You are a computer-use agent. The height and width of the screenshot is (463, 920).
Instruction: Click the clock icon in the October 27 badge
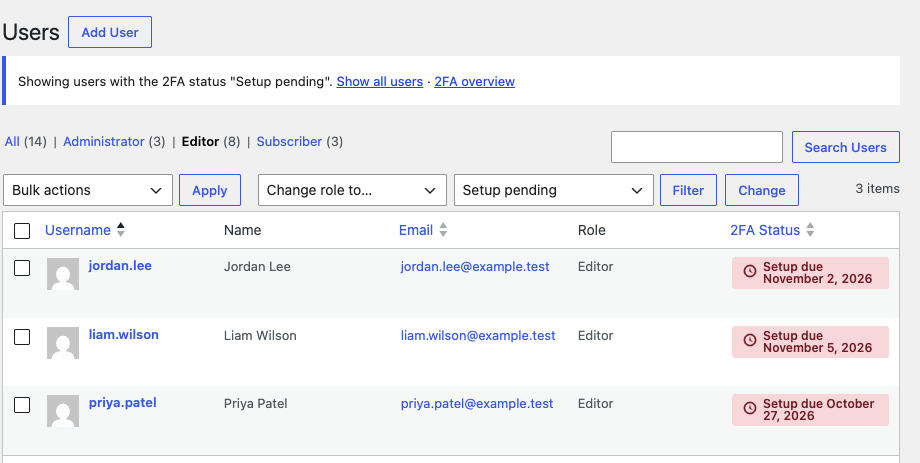click(749, 408)
